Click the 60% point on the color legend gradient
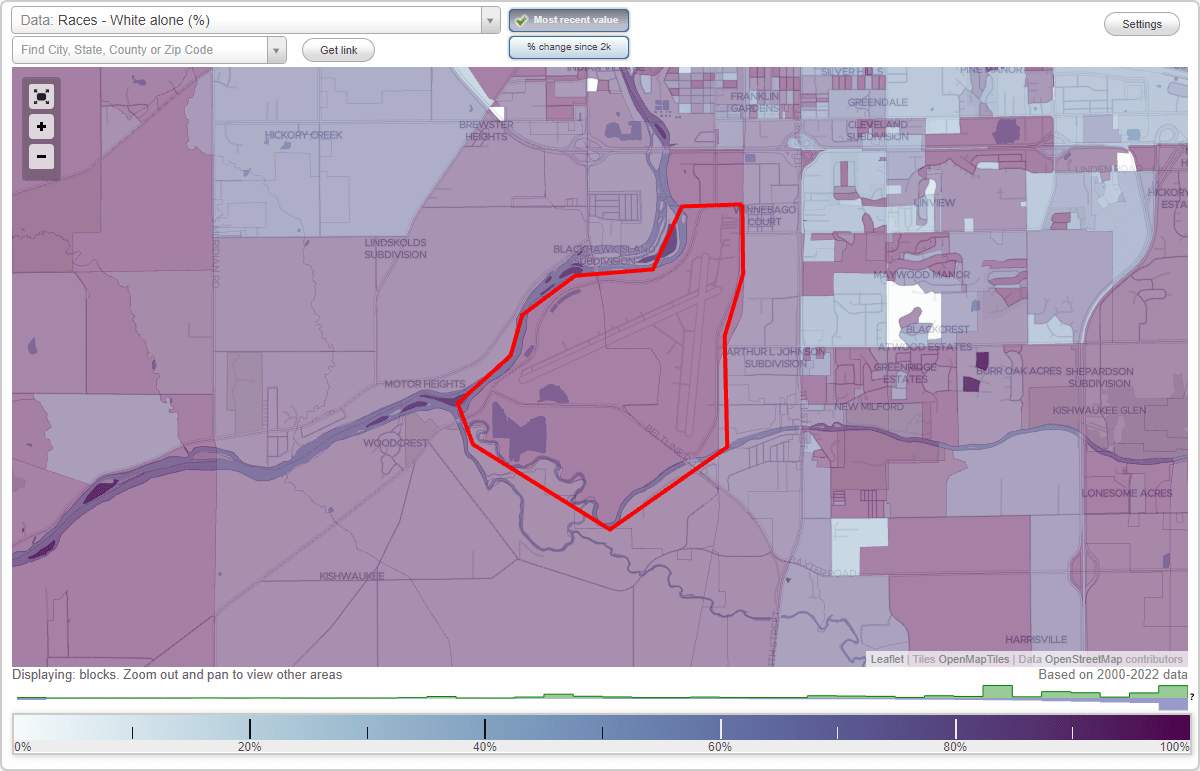 [720, 729]
